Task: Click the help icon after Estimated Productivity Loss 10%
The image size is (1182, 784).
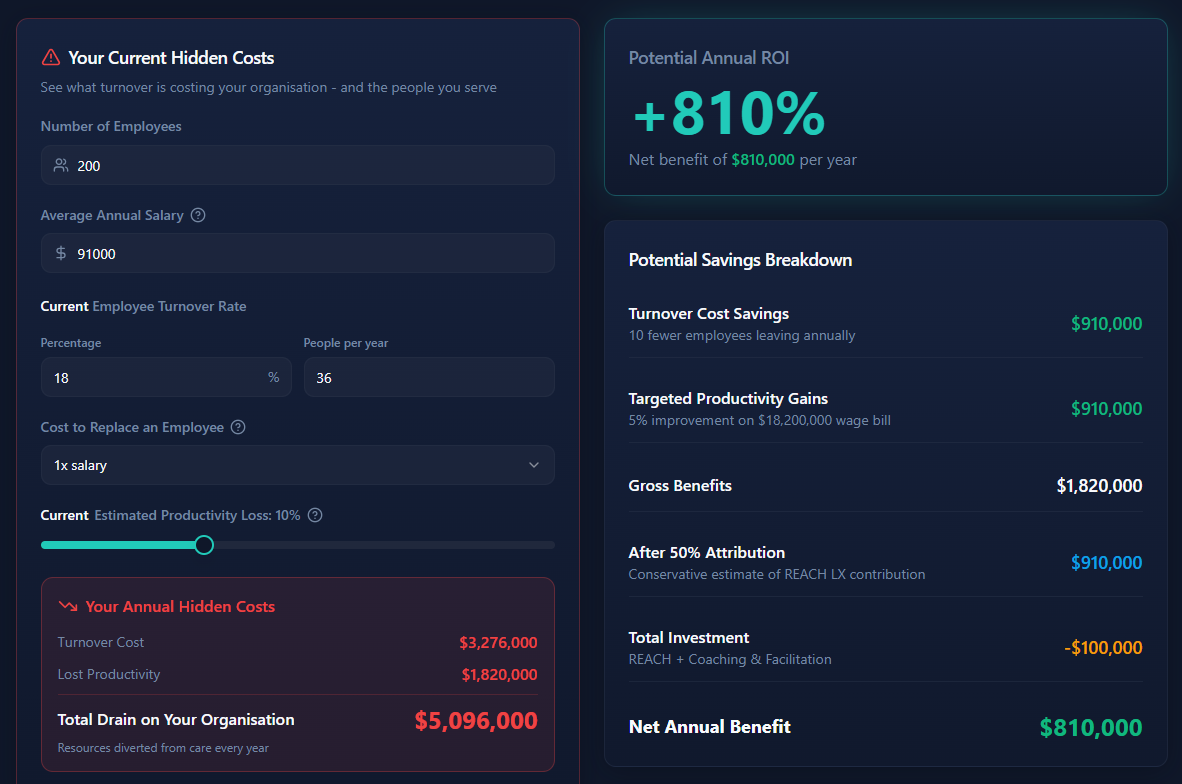Action: 314,515
